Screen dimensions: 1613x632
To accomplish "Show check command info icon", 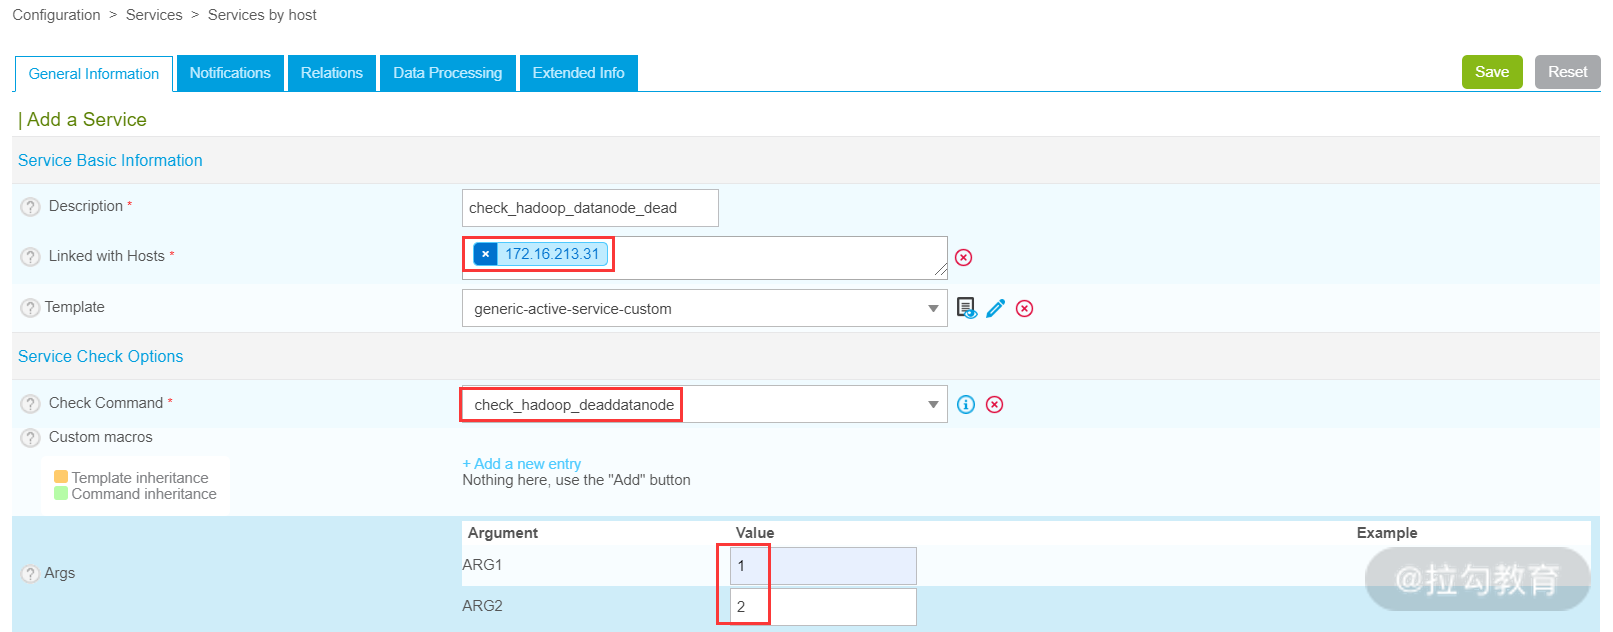I will pyautogui.click(x=966, y=404).
